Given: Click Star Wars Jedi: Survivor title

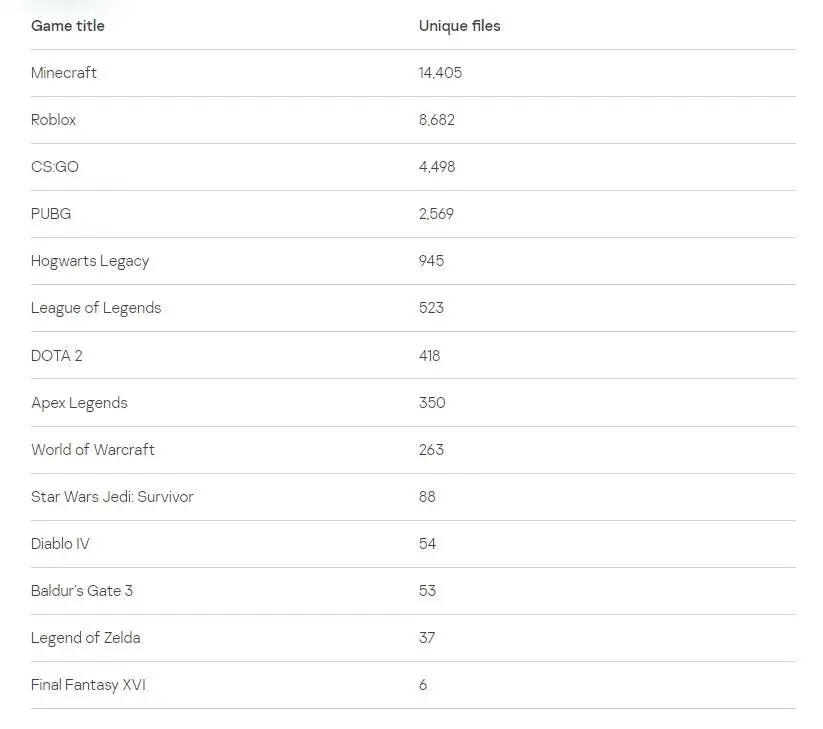Looking at the screenshot, I should click(x=112, y=497).
